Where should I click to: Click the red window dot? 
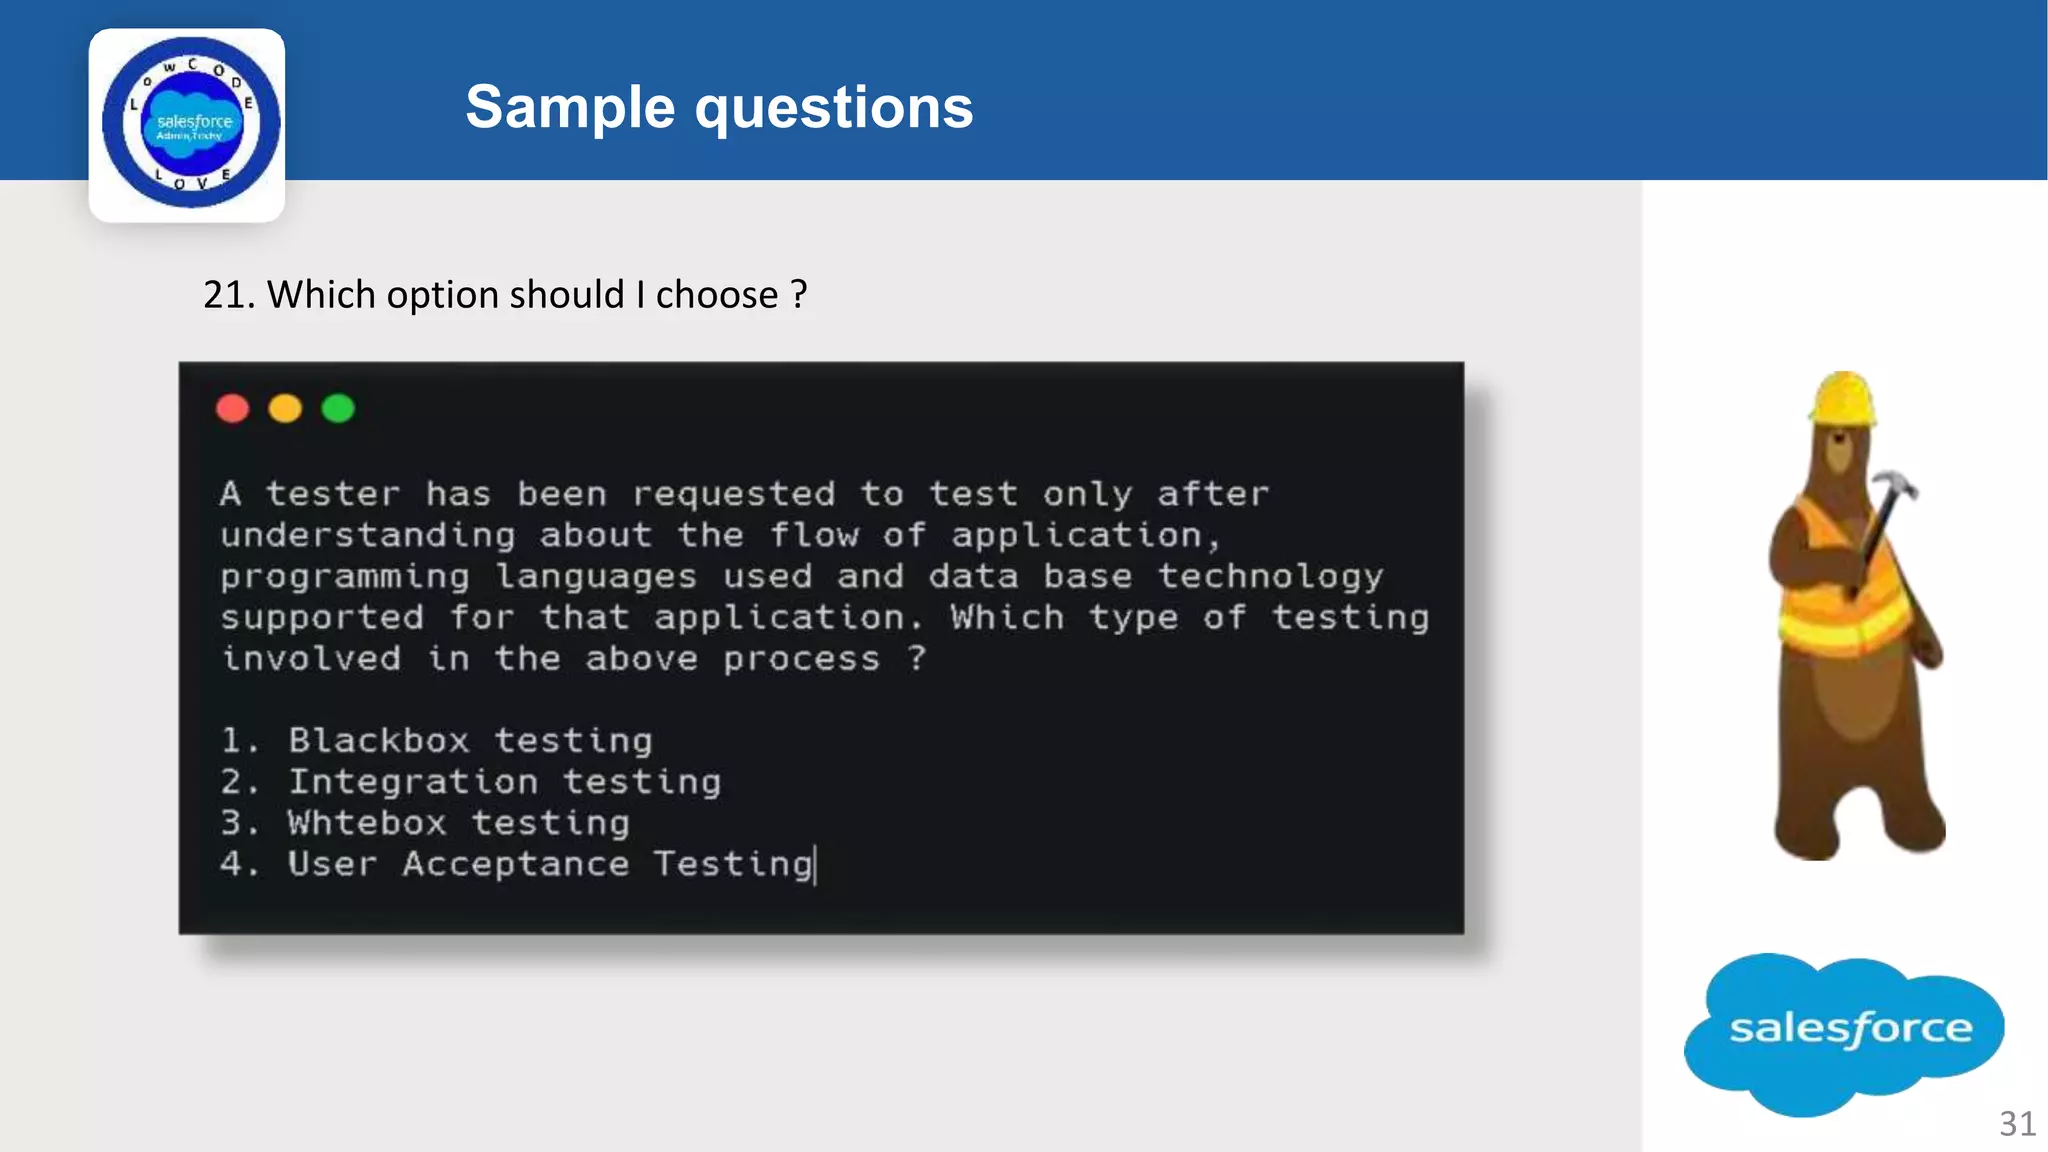232,409
